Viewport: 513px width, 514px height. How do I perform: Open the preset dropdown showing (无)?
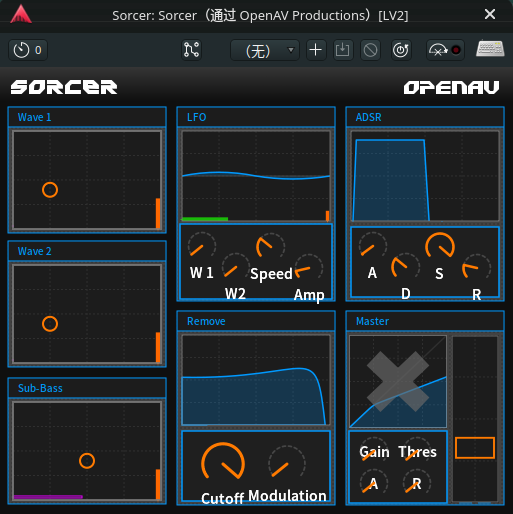(x=265, y=50)
